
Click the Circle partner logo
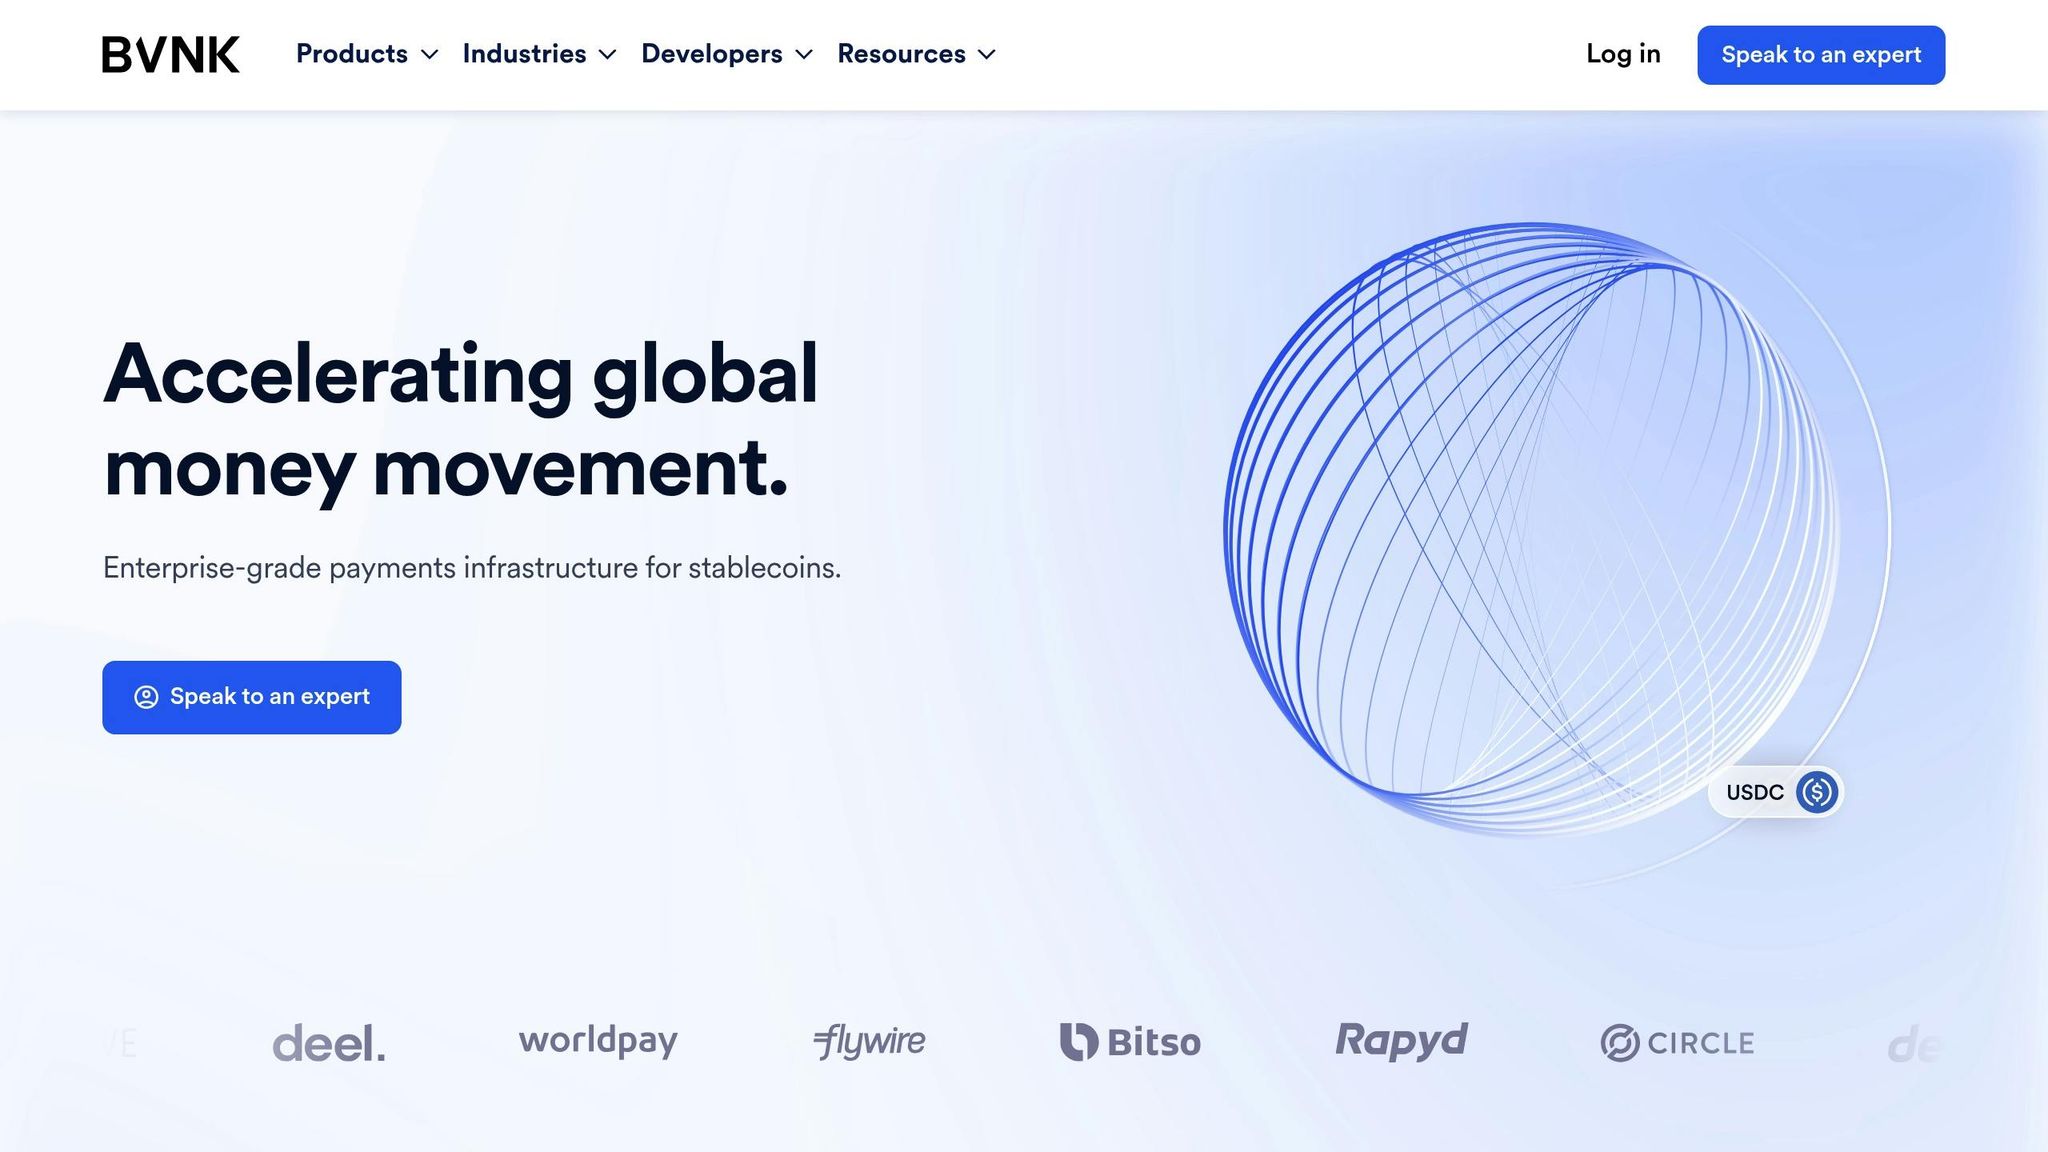[x=1677, y=1043]
